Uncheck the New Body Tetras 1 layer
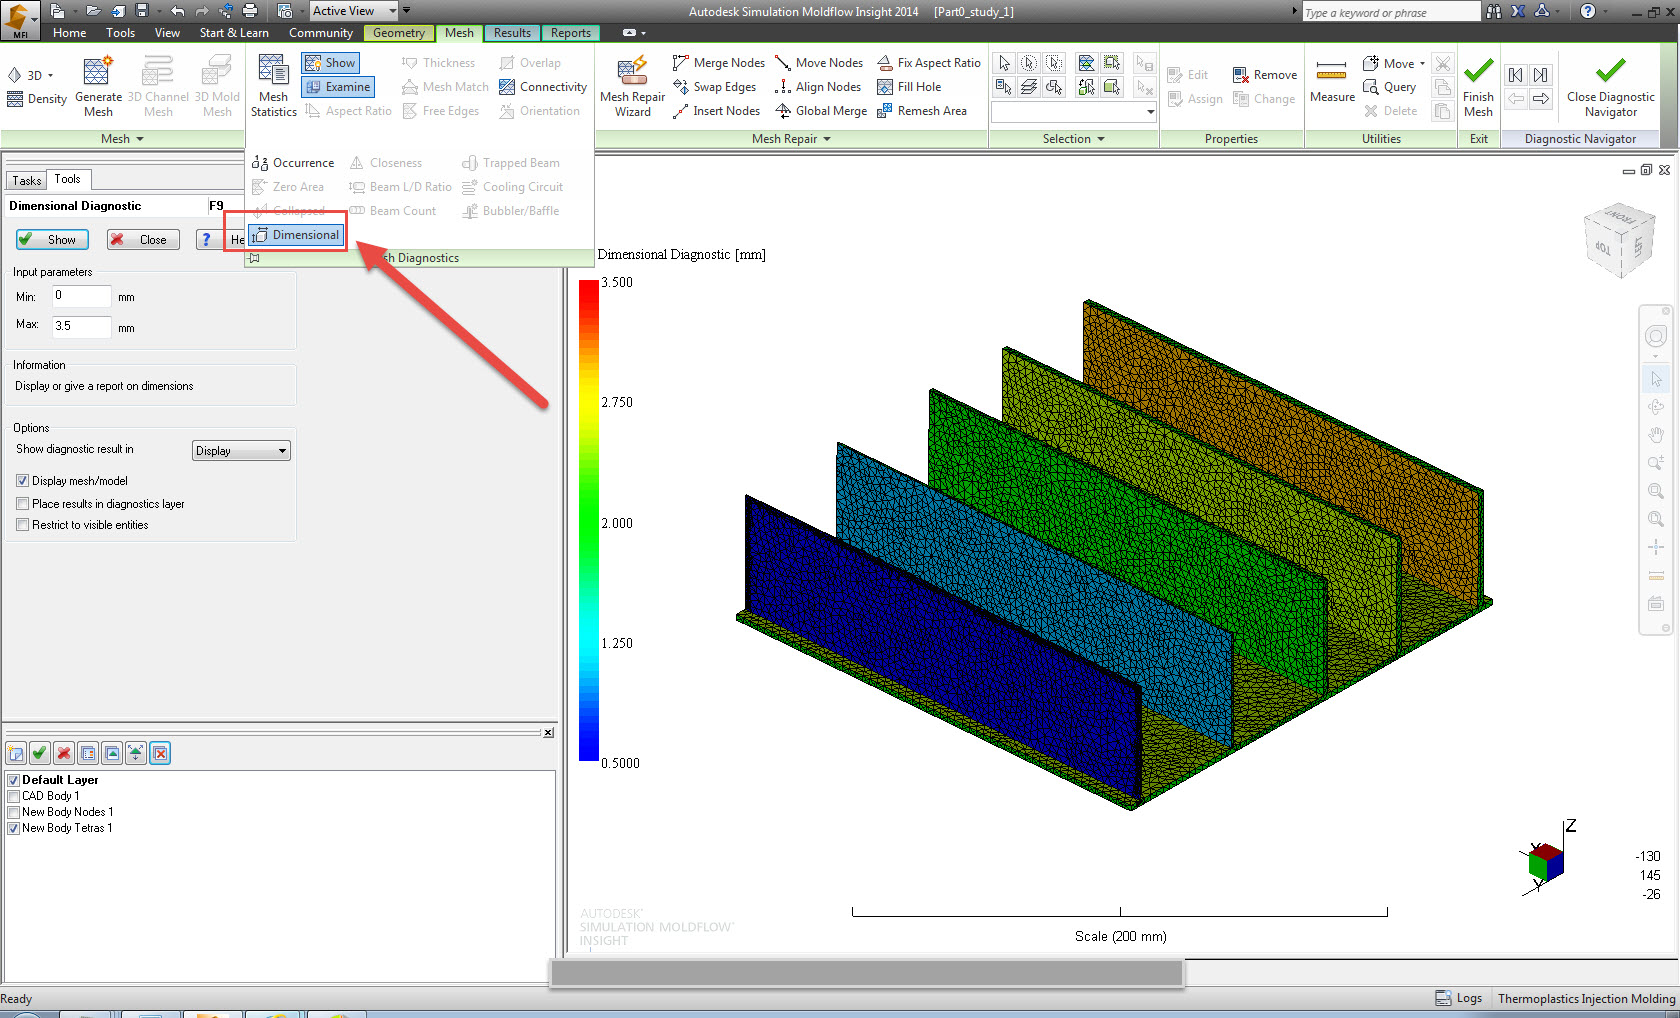This screenshot has height=1018, width=1680. [14, 828]
